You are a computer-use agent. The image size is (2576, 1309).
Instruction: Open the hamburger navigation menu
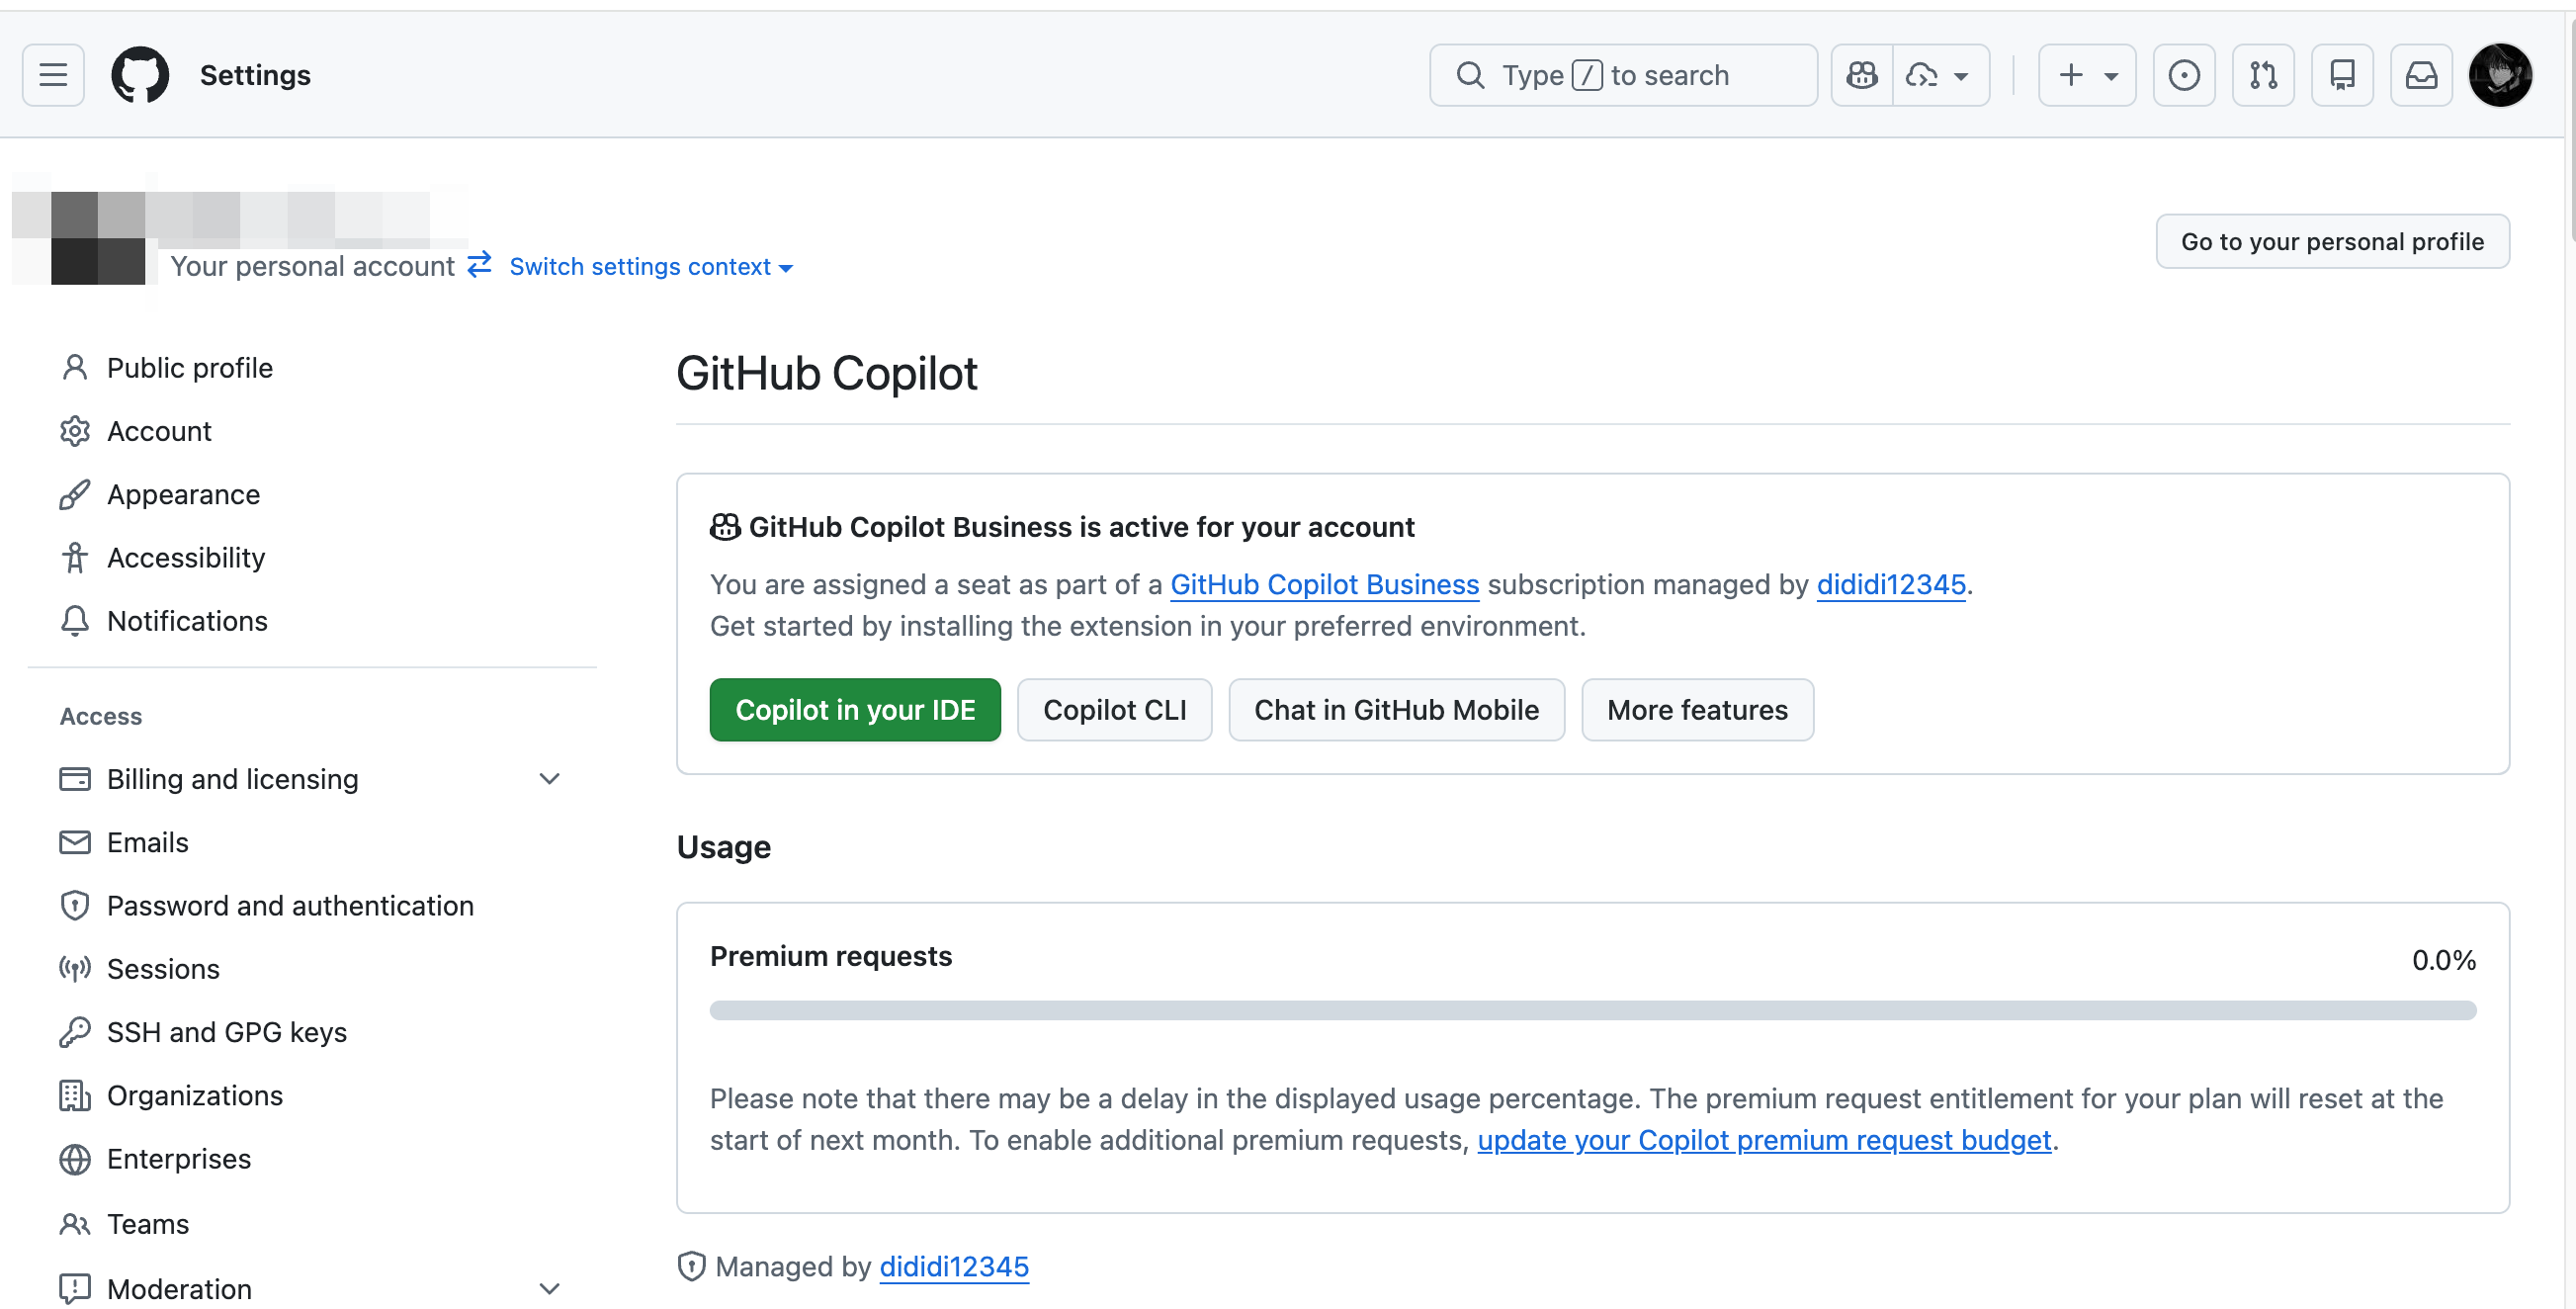point(53,75)
